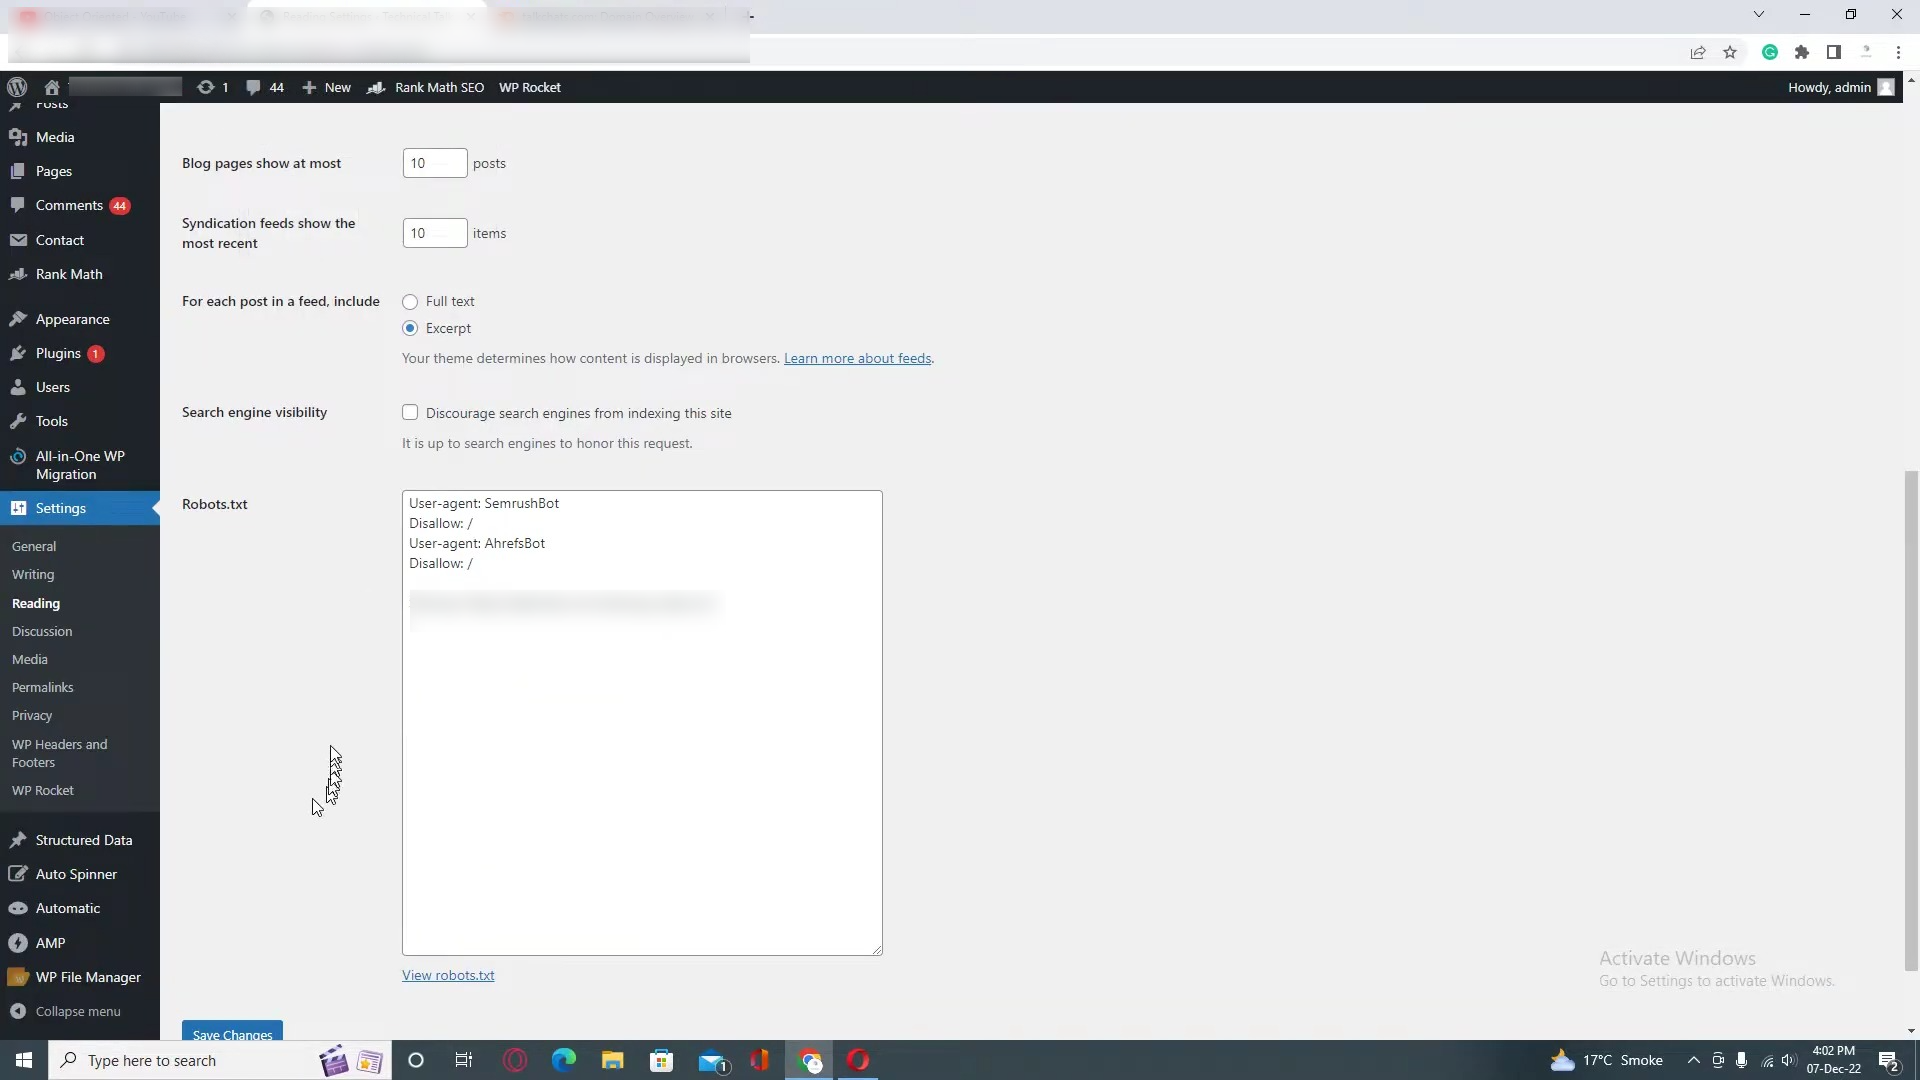Expand the tab search dropdown arrow
The height and width of the screenshot is (1080, 1920).
pyautogui.click(x=1759, y=14)
